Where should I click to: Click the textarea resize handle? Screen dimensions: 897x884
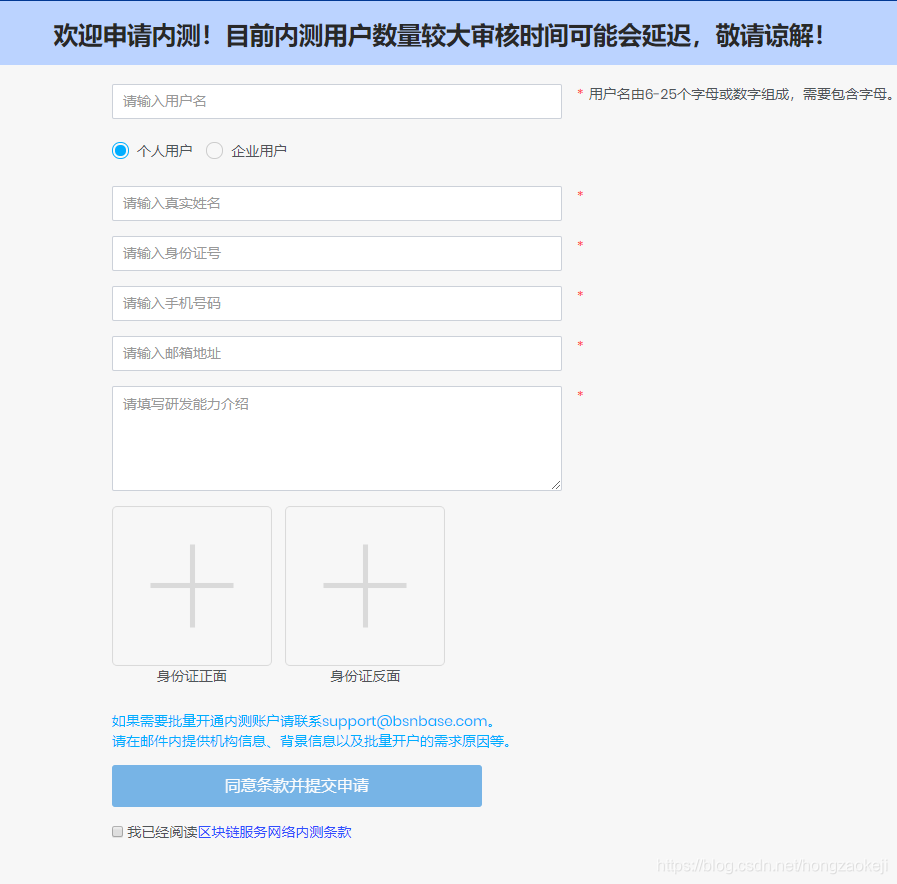tap(557, 486)
